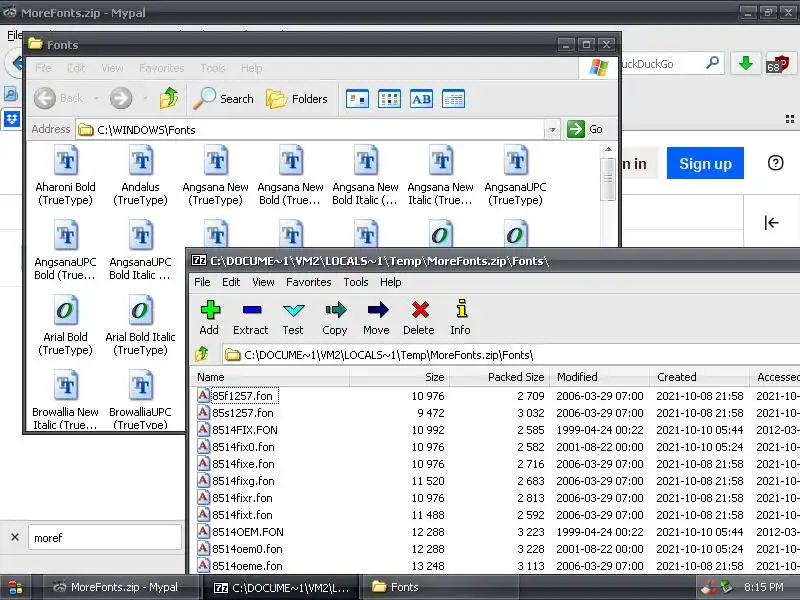Sort by the Modified column header
The height and width of the screenshot is (600, 800).
click(x=599, y=377)
